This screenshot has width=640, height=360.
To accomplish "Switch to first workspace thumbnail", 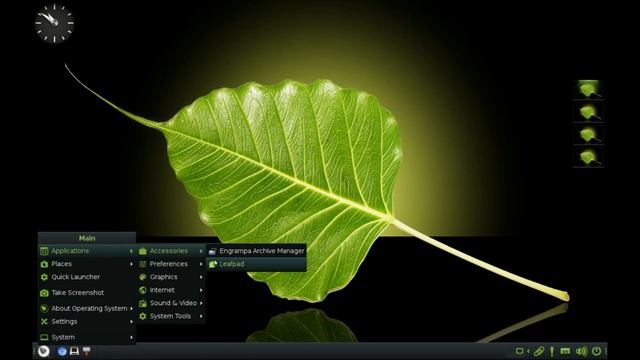I will coord(588,89).
